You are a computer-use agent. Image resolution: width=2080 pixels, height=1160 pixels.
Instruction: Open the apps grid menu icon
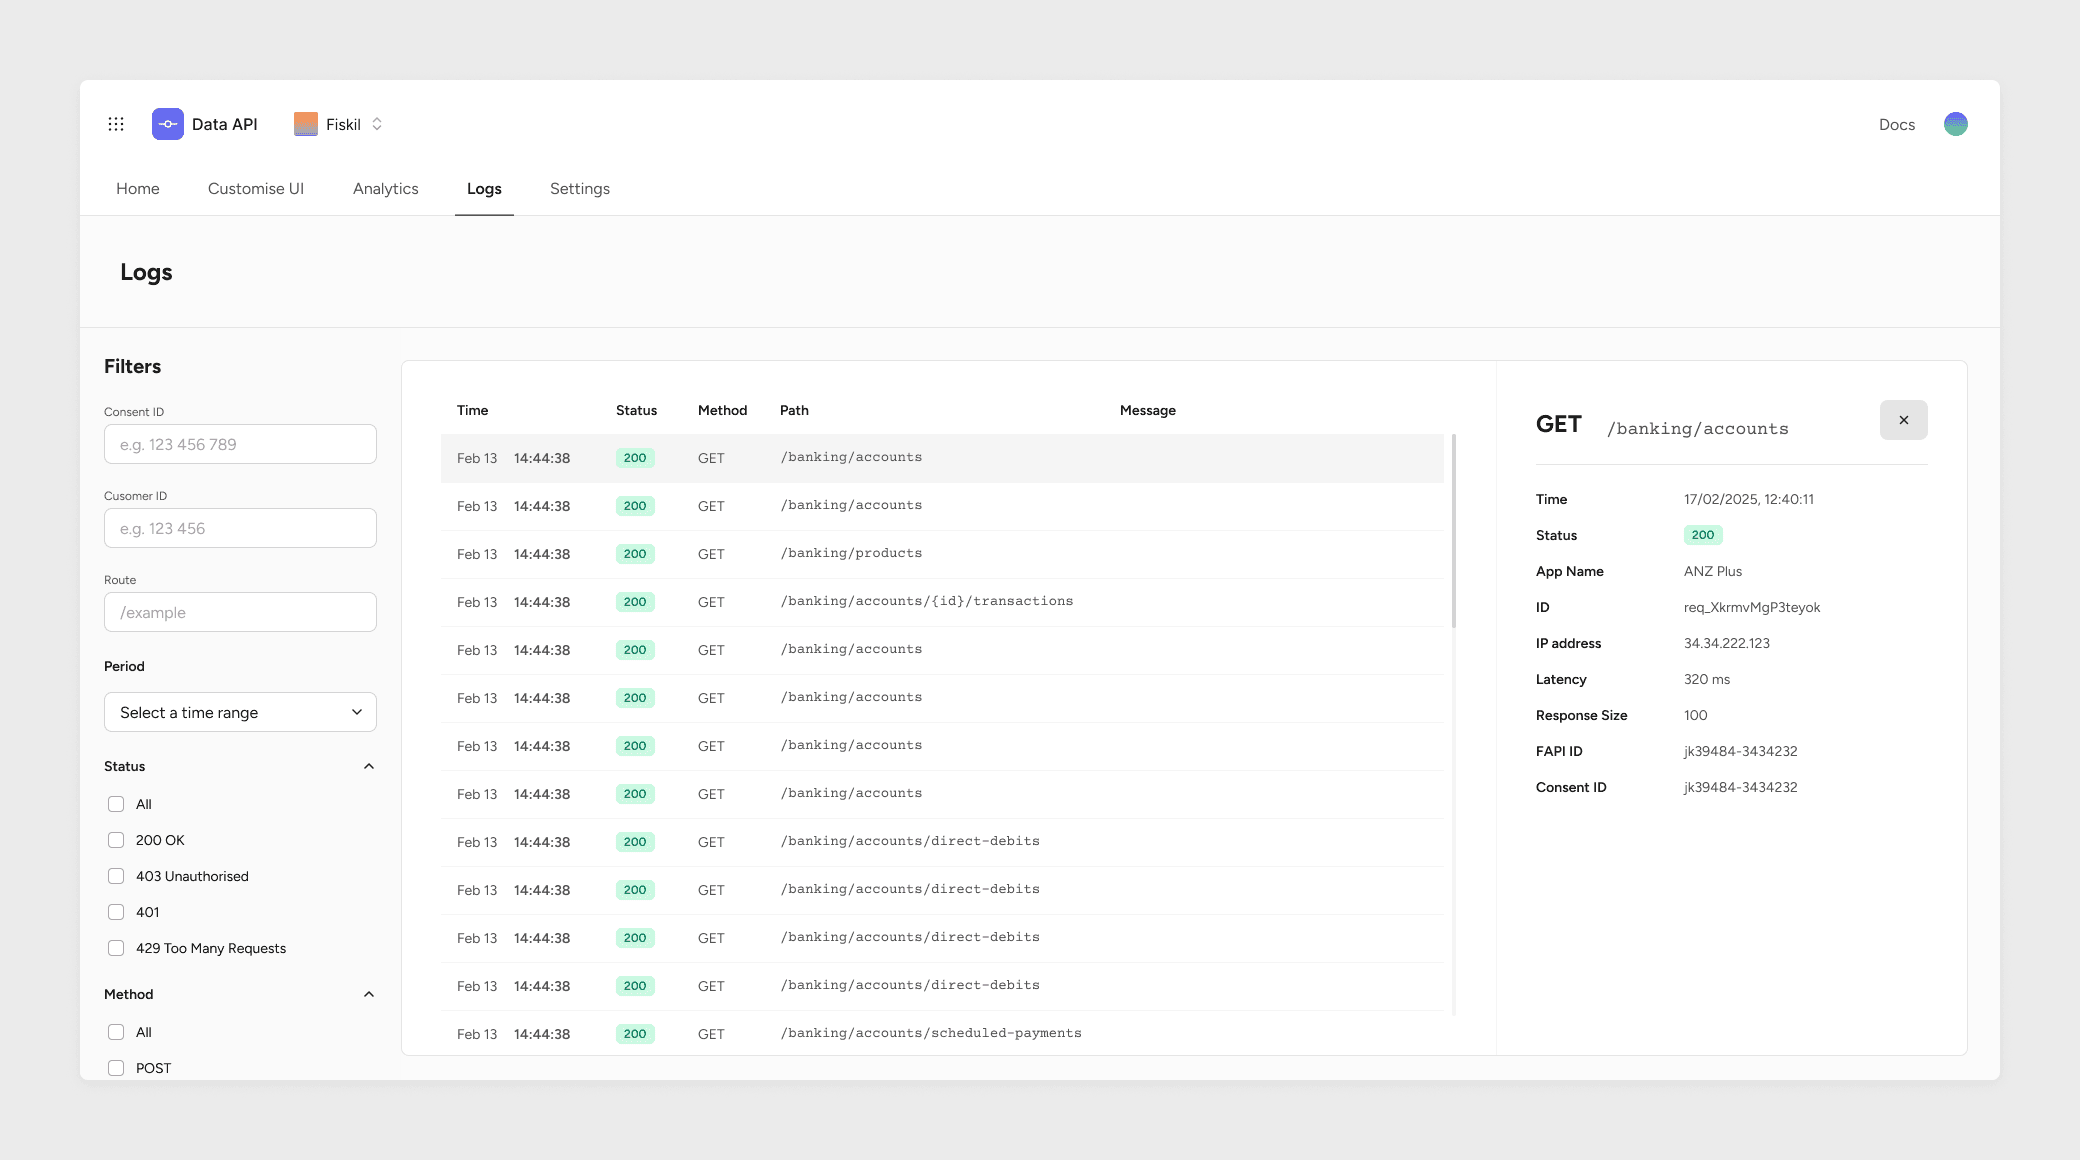(x=116, y=124)
